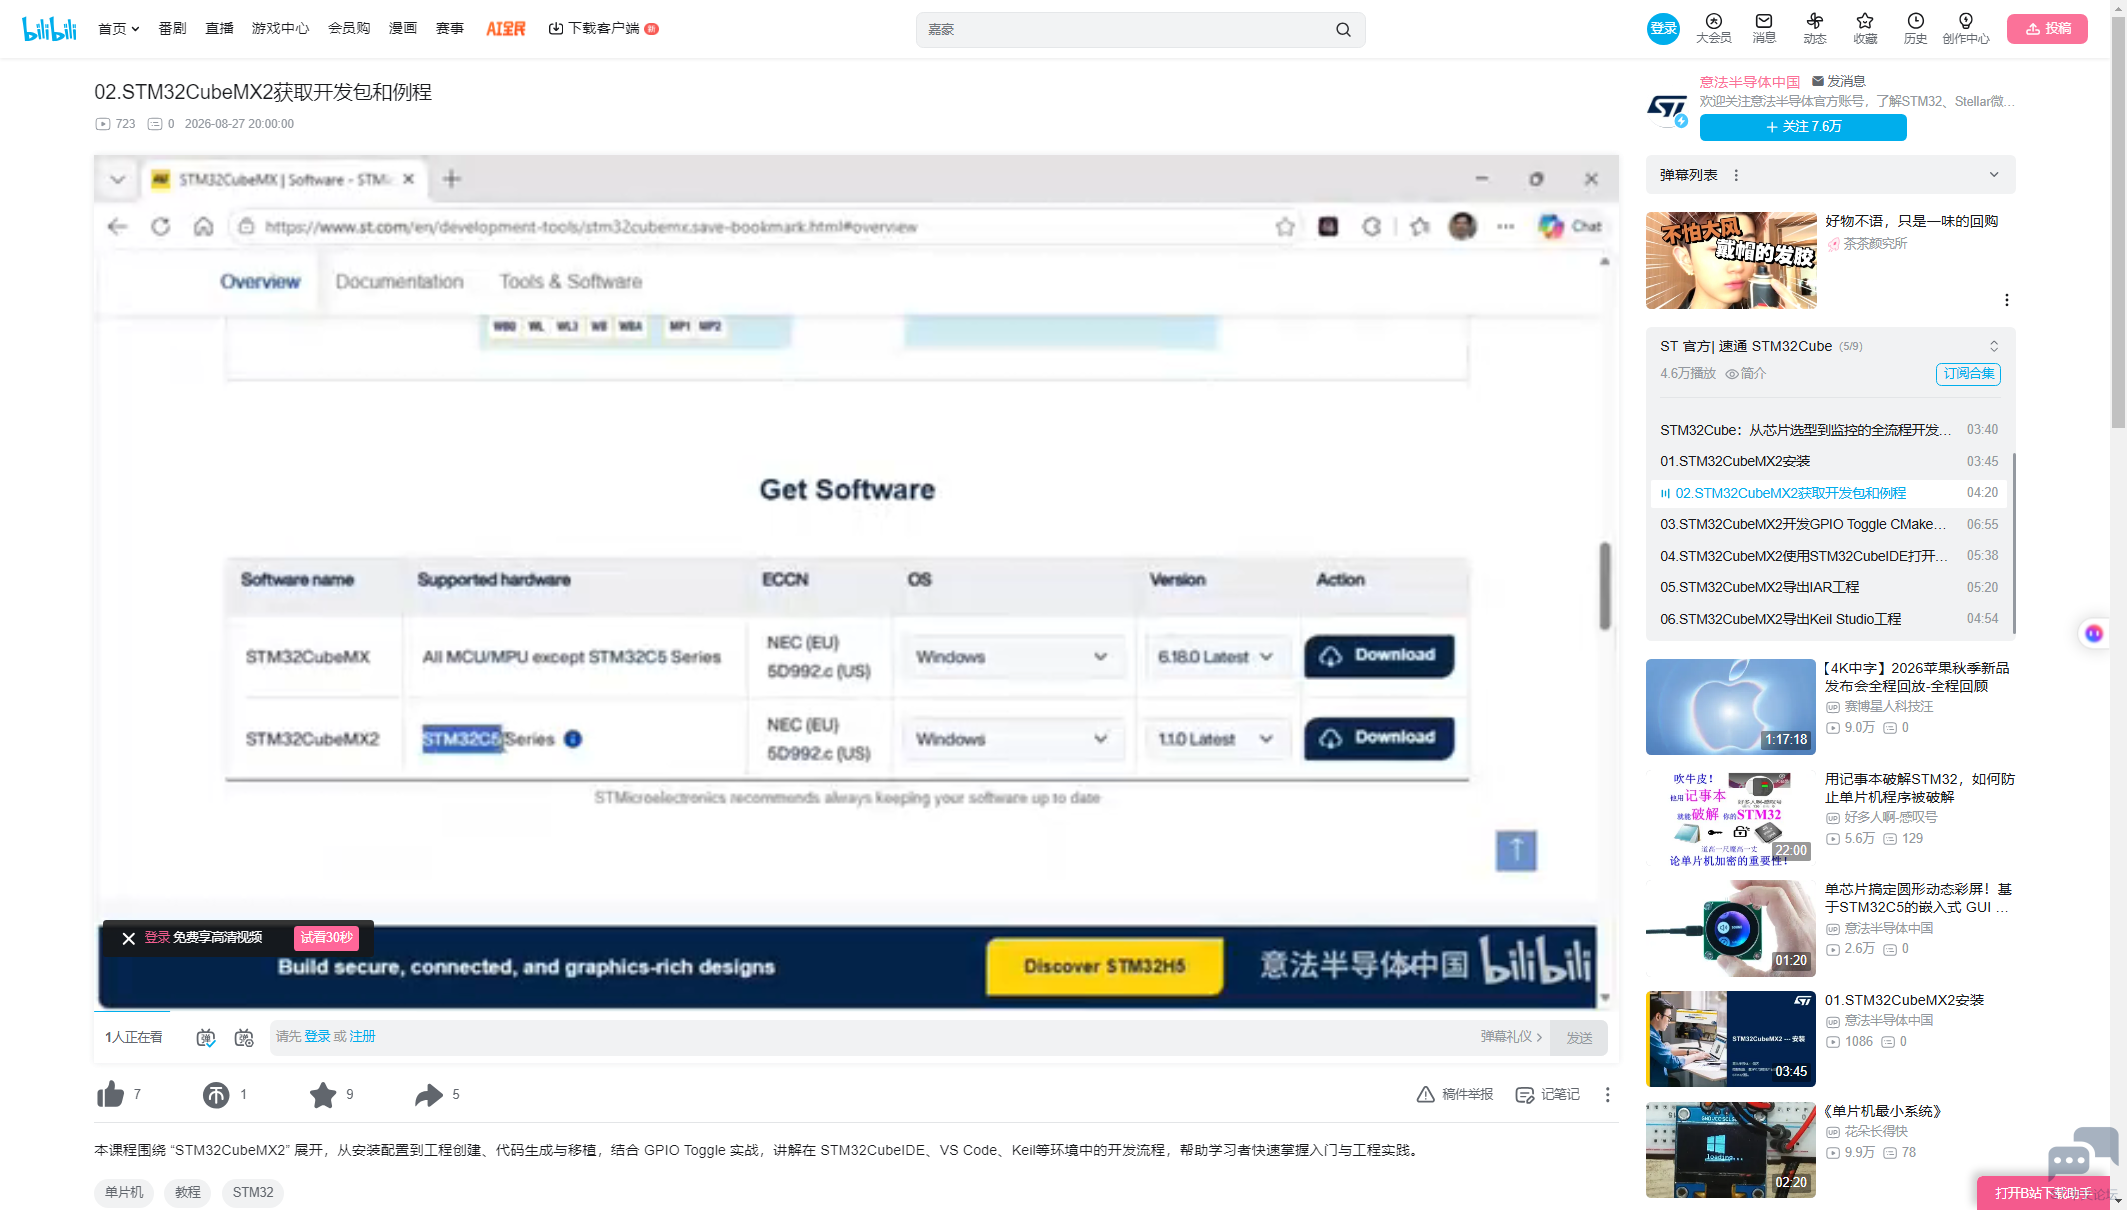This screenshot has width=2127, height=1210.
Task: Click the collection list scrollbar
Action: (x=2014, y=543)
